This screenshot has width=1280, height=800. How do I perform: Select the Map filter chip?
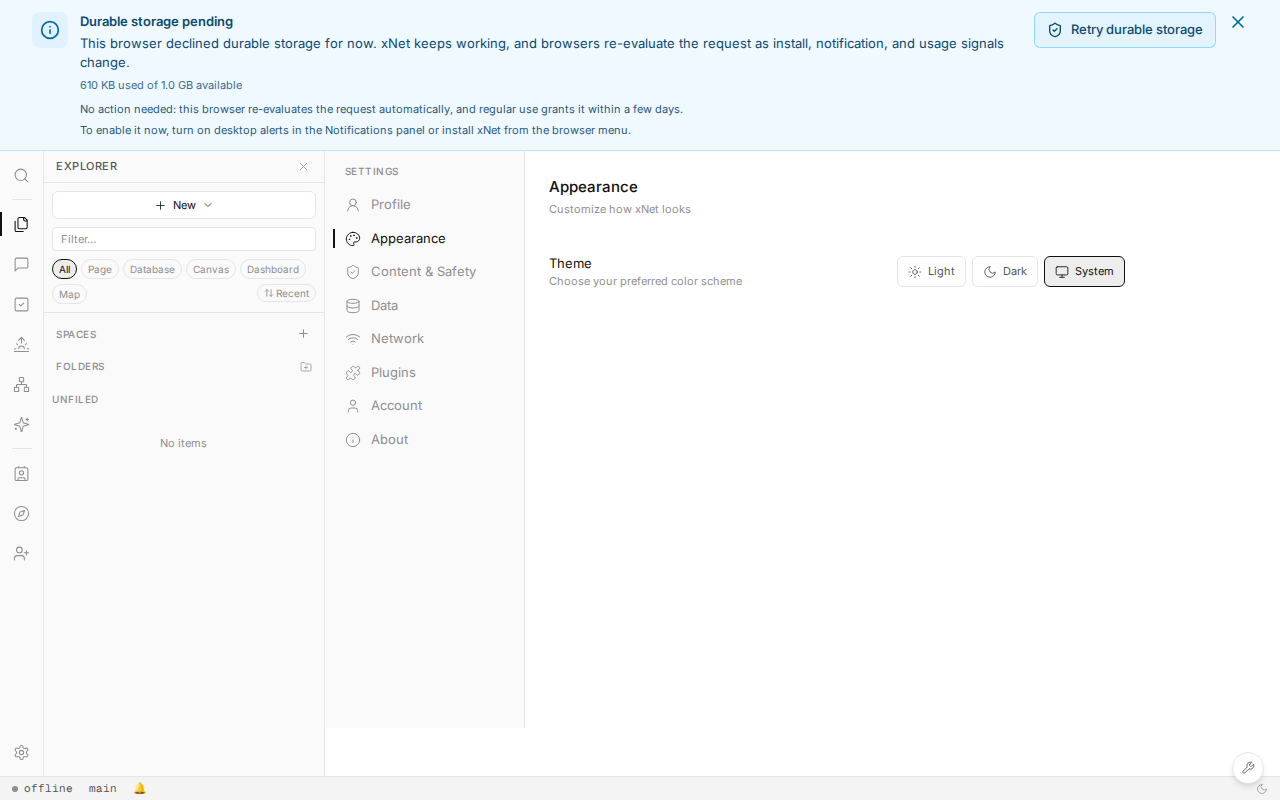[69, 294]
